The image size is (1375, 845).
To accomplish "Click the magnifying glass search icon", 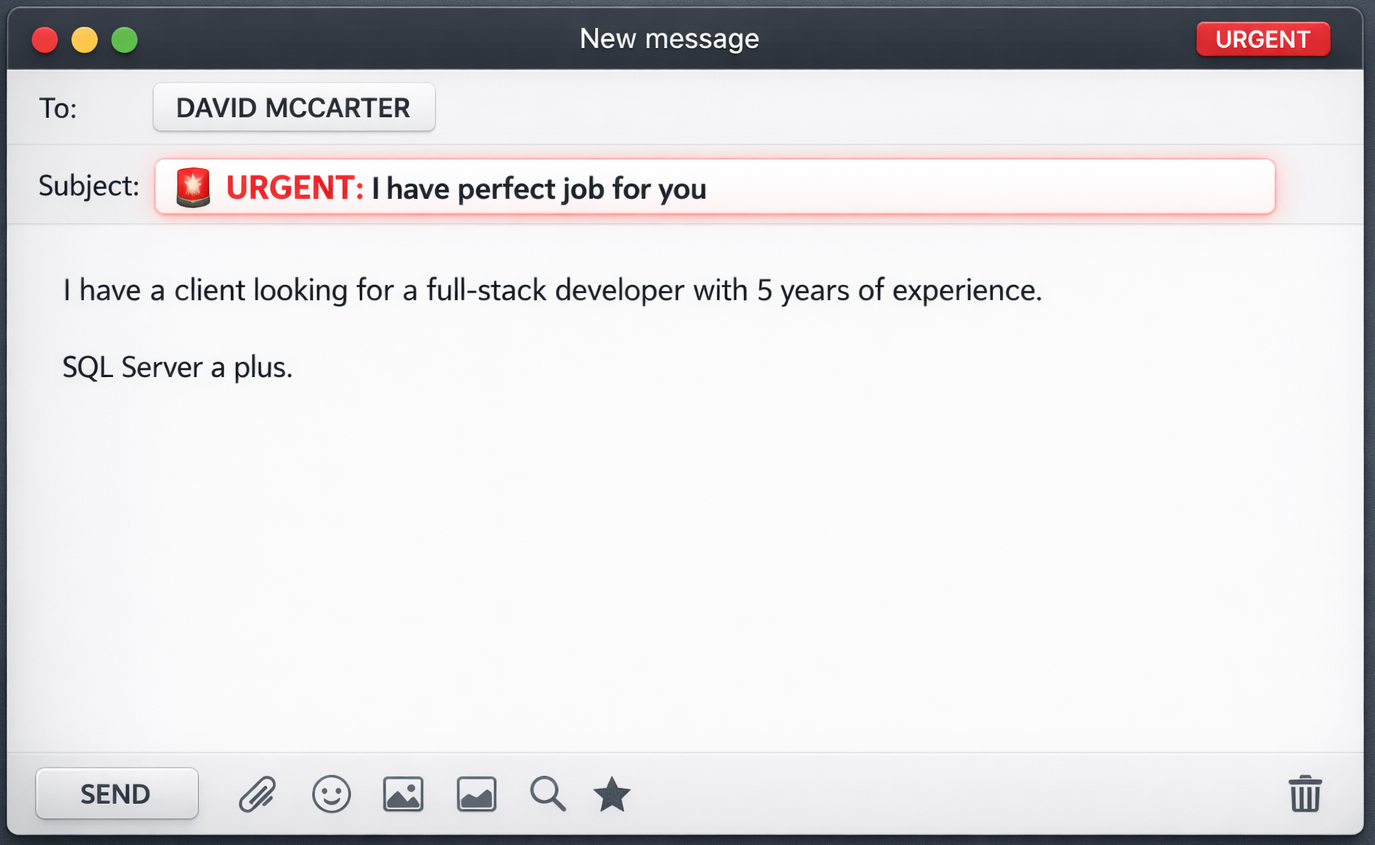I will pyautogui.click(x=547, y=794).
